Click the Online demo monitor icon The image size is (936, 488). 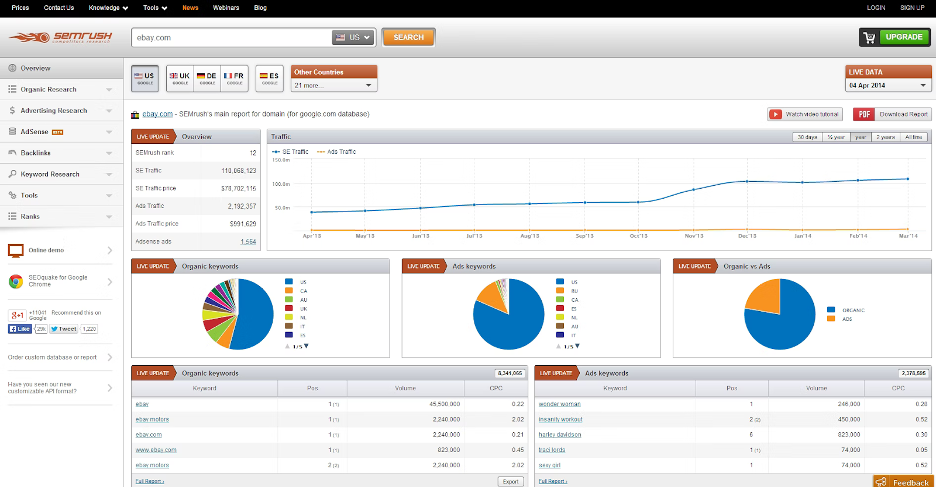pyautogui.click(x=16, y=251)
